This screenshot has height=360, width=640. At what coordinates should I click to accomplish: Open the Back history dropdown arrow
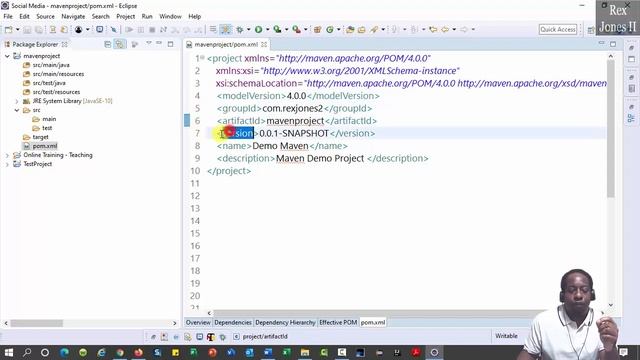pyautogui.click(x=454, y=29)
